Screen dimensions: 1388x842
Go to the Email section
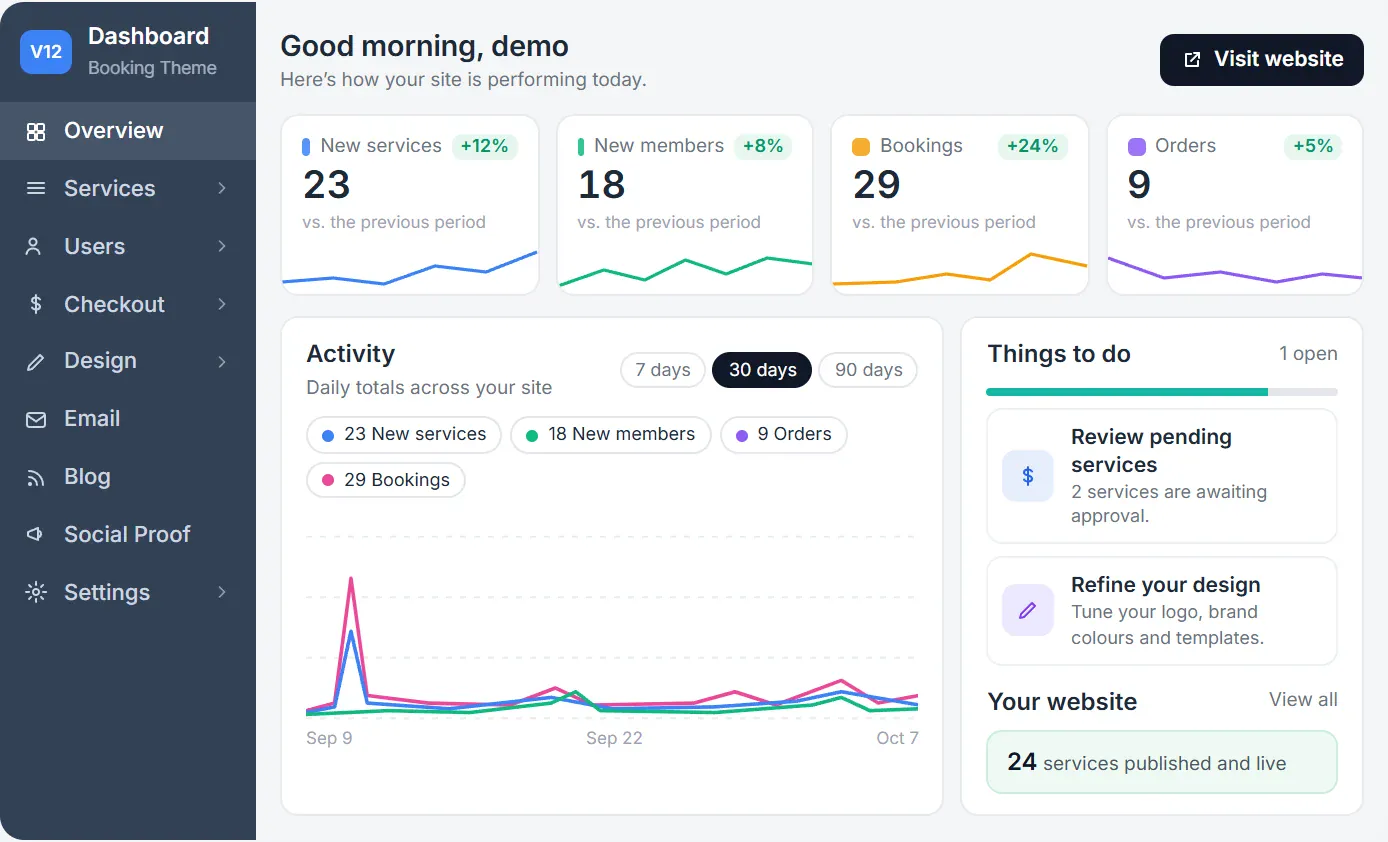point(128,419)
